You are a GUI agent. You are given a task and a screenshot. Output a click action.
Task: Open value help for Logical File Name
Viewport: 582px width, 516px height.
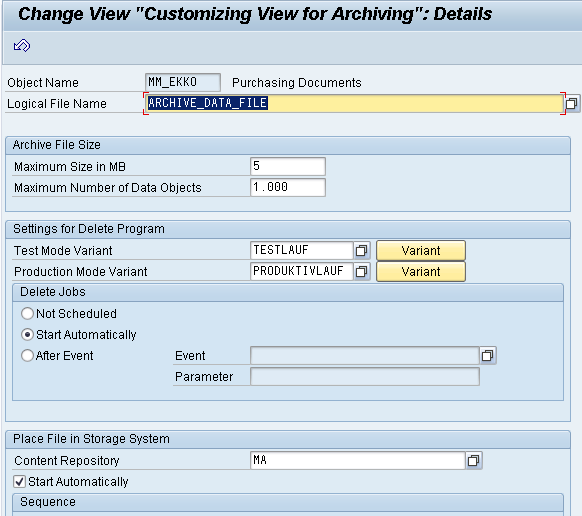[572, 103]
